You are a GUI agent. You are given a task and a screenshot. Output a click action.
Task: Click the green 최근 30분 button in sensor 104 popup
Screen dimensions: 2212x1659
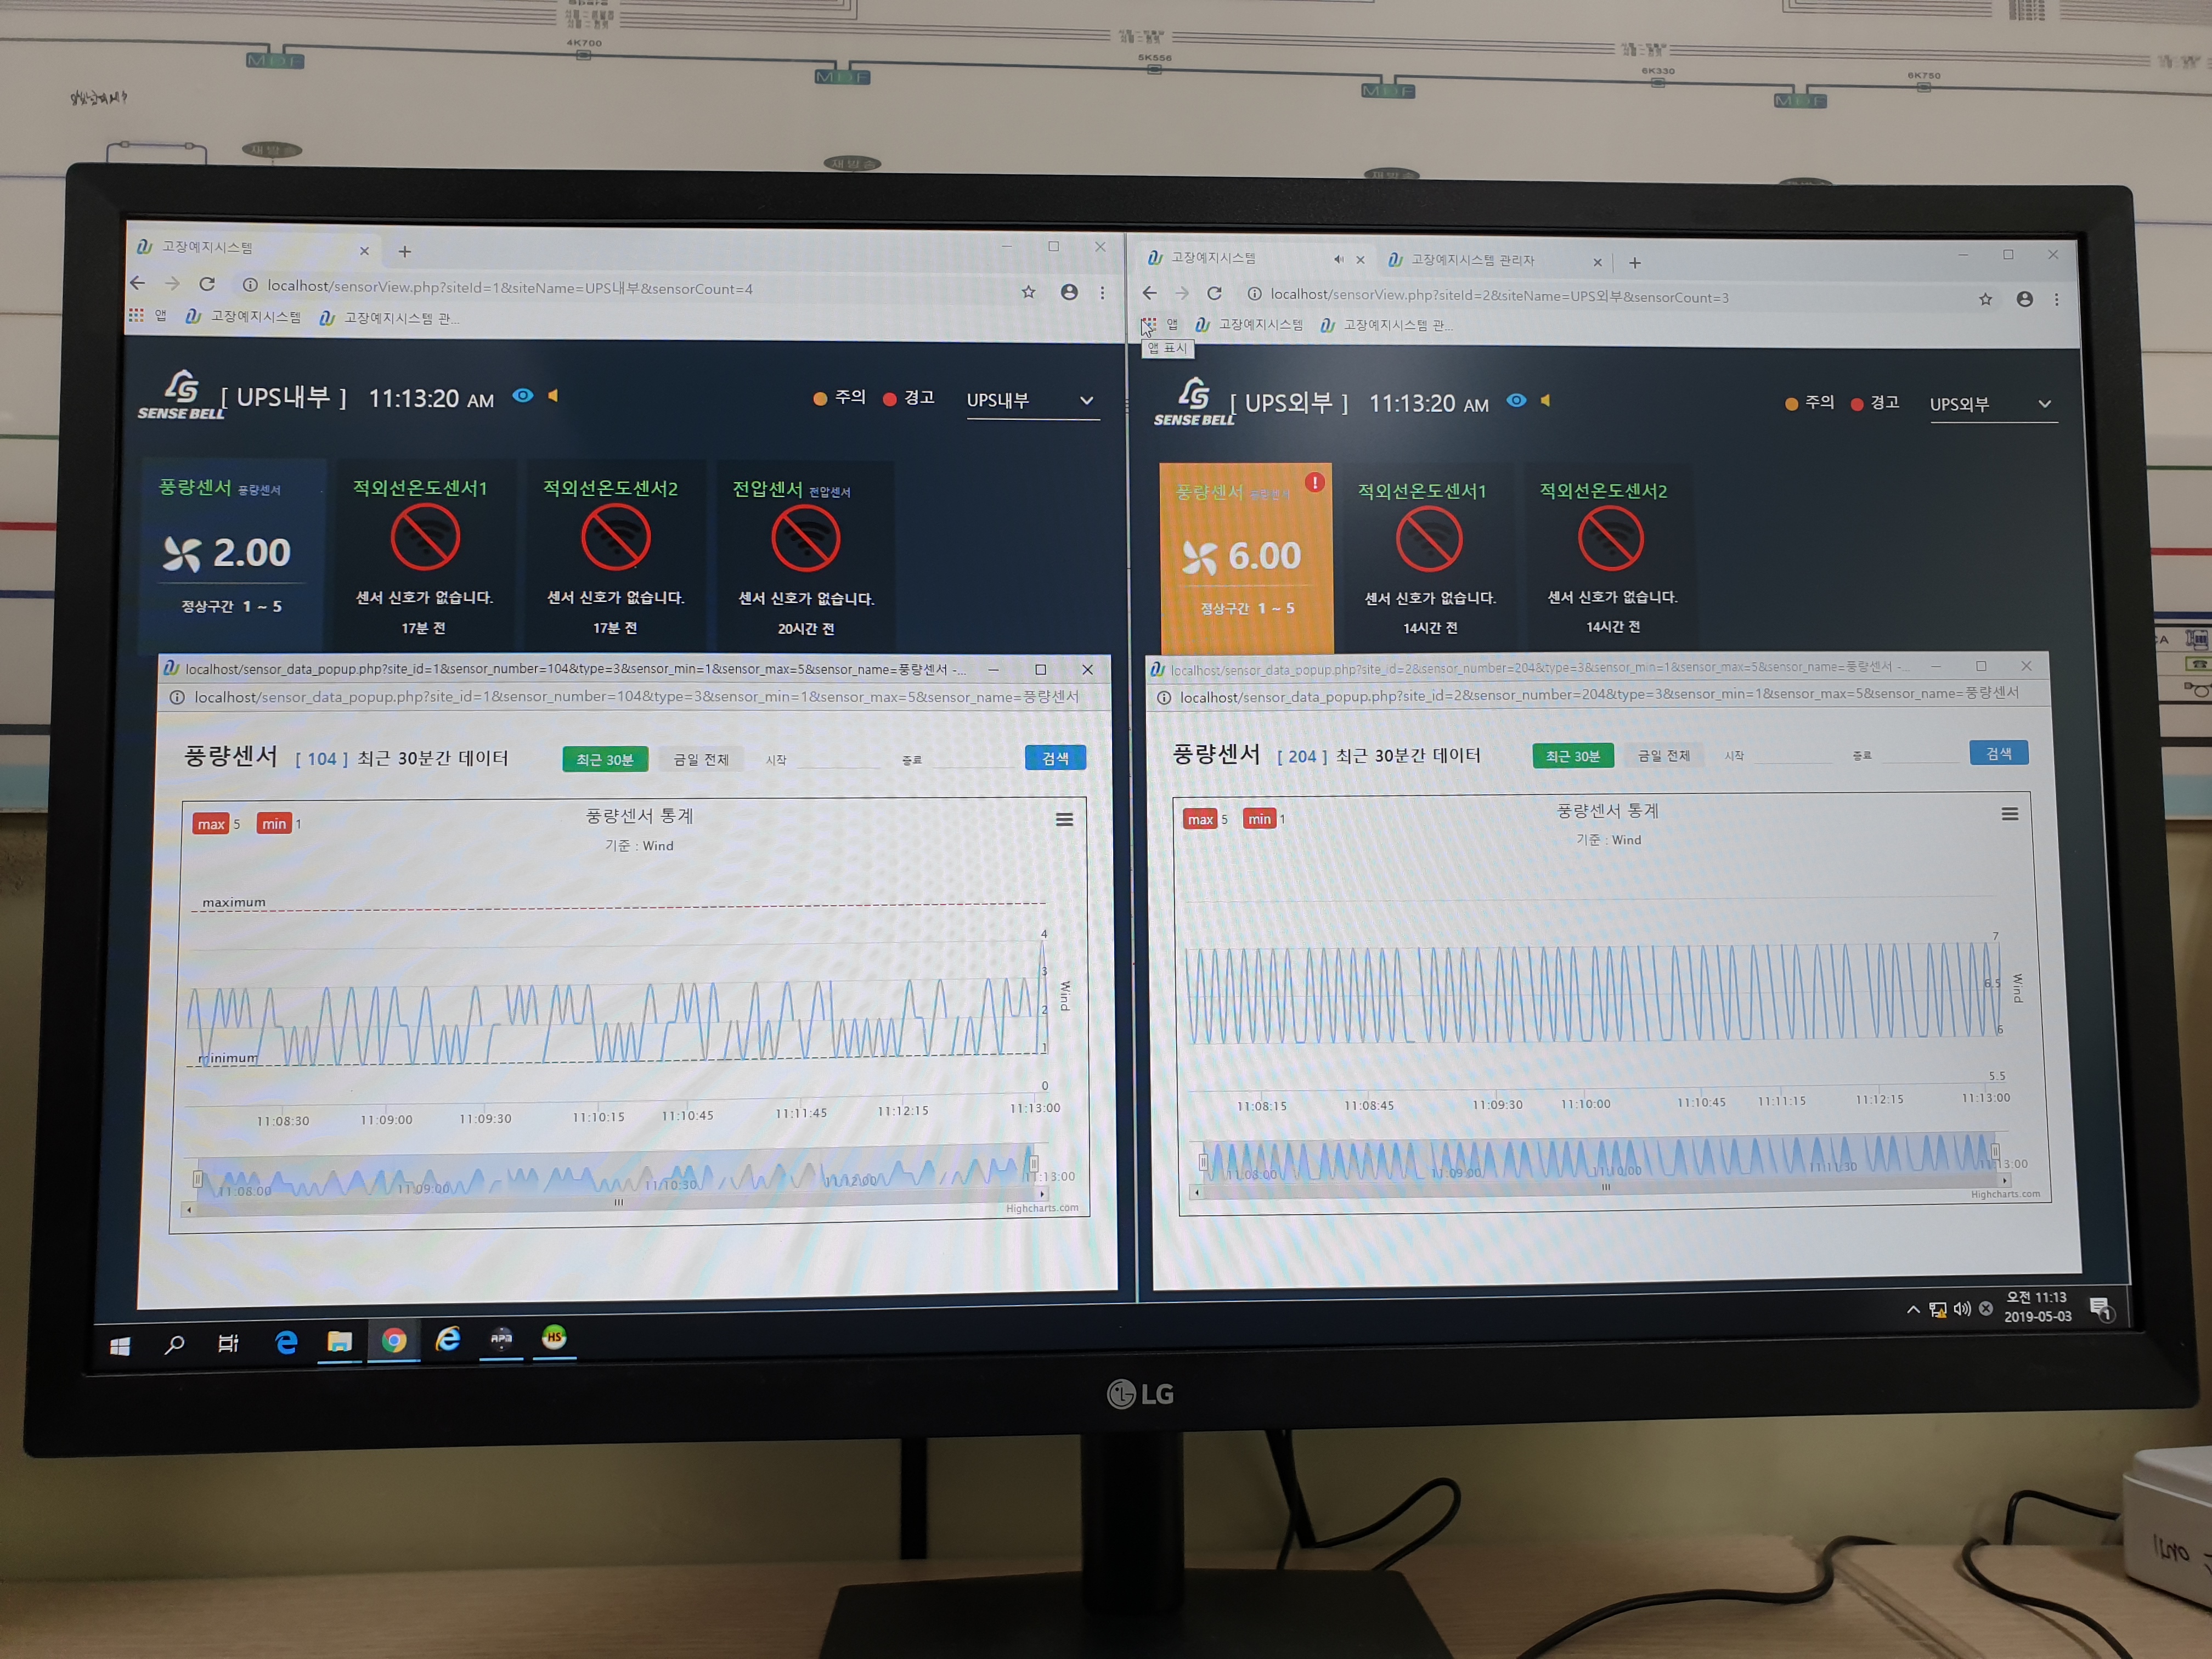pyautogui.click(x=605, y=760)
